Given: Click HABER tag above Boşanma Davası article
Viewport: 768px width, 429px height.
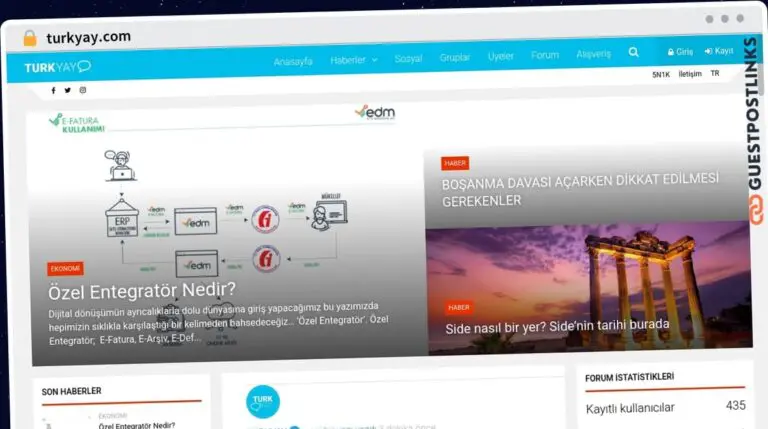Looking at the screenshot, I should [455, 163].
